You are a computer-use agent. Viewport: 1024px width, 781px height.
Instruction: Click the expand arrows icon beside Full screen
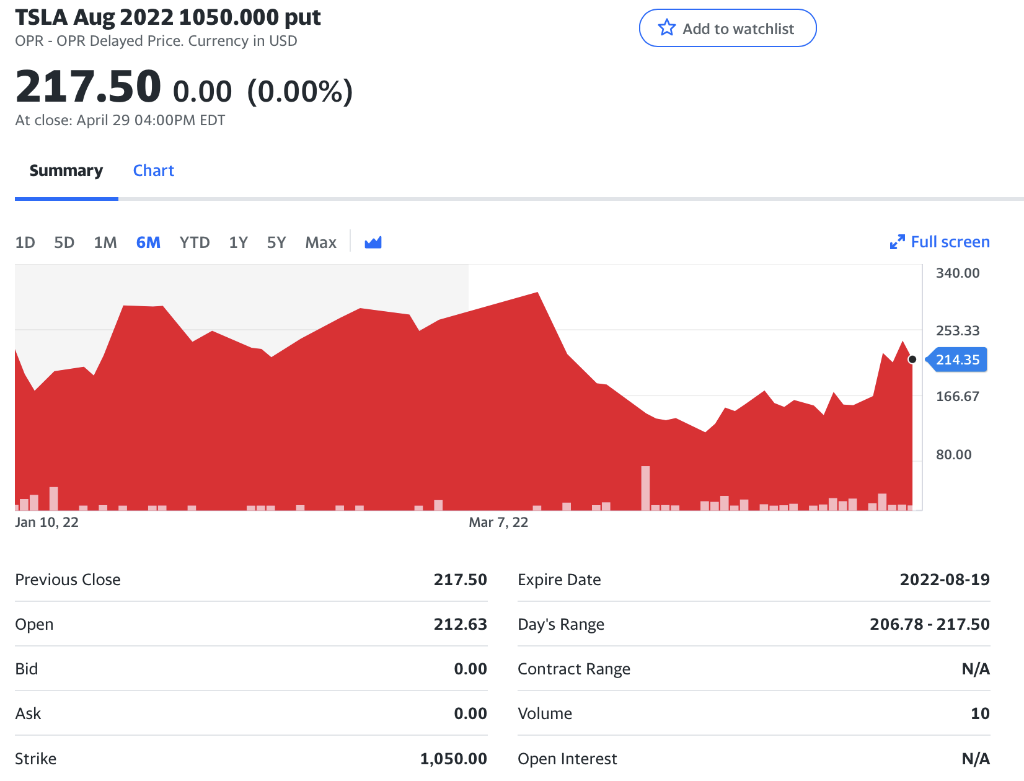[x=897, y=242]
